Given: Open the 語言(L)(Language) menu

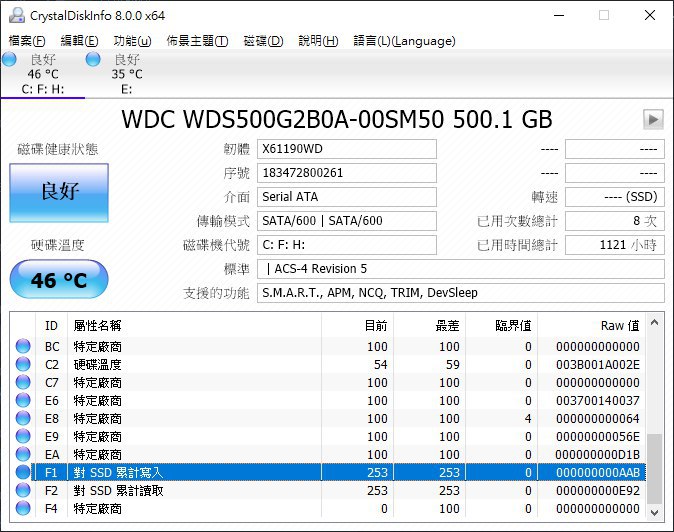Looking at the screenshot, I should [x=404, y=41].
